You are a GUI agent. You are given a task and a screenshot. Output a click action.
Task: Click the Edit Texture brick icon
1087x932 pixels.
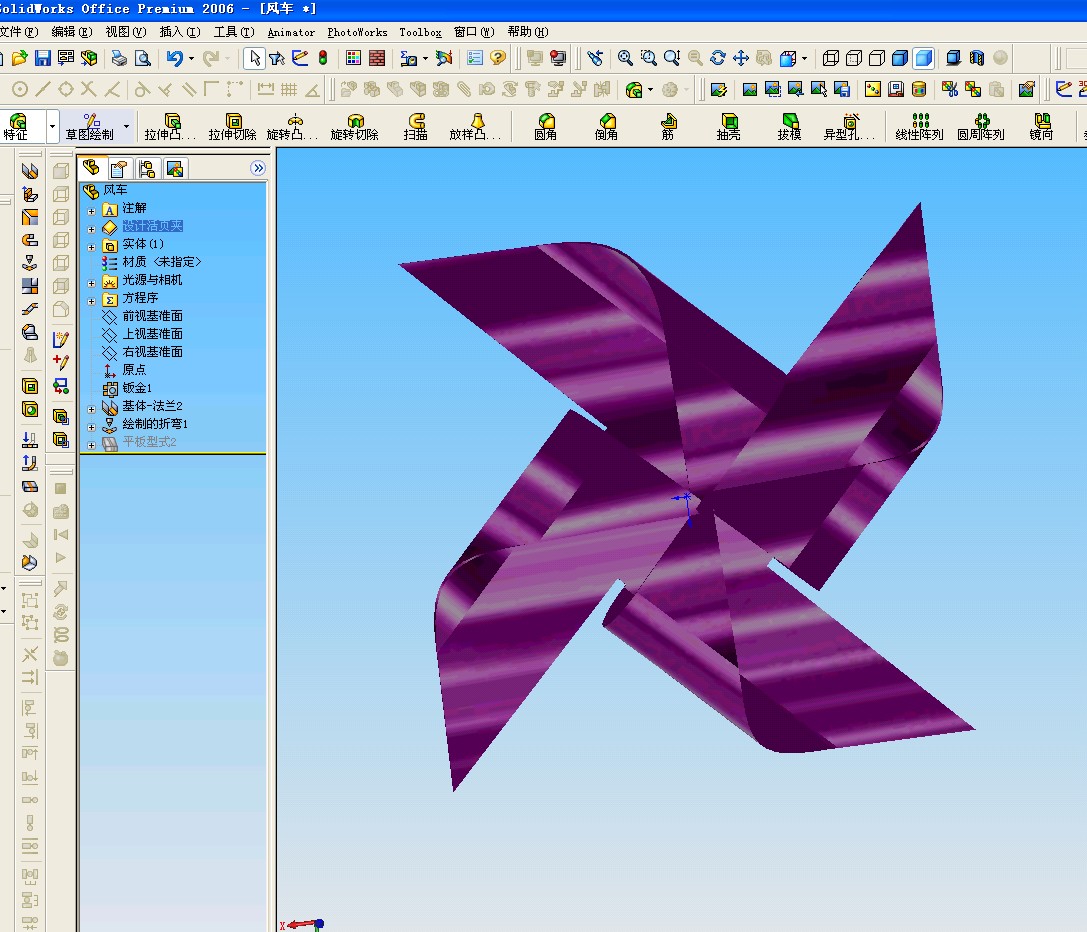[376, 58]
